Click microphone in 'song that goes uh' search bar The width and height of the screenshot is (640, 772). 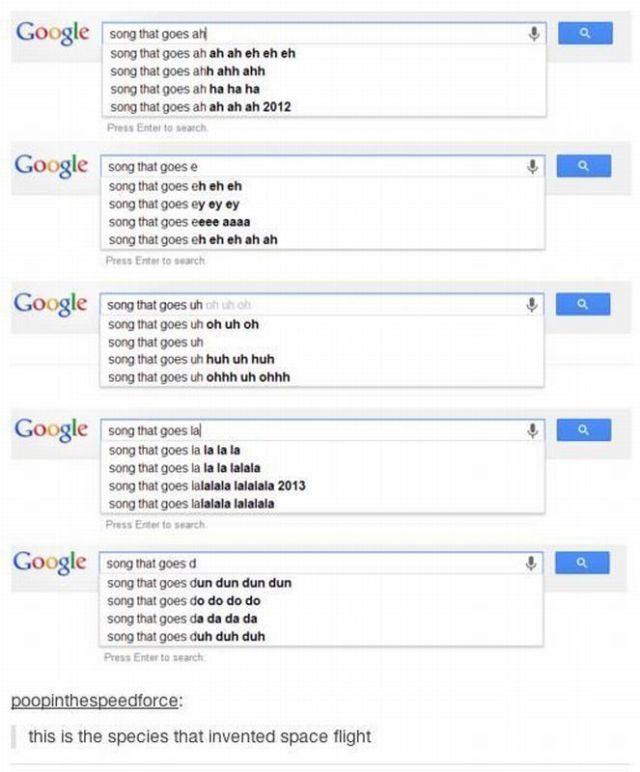click(535, 303)
